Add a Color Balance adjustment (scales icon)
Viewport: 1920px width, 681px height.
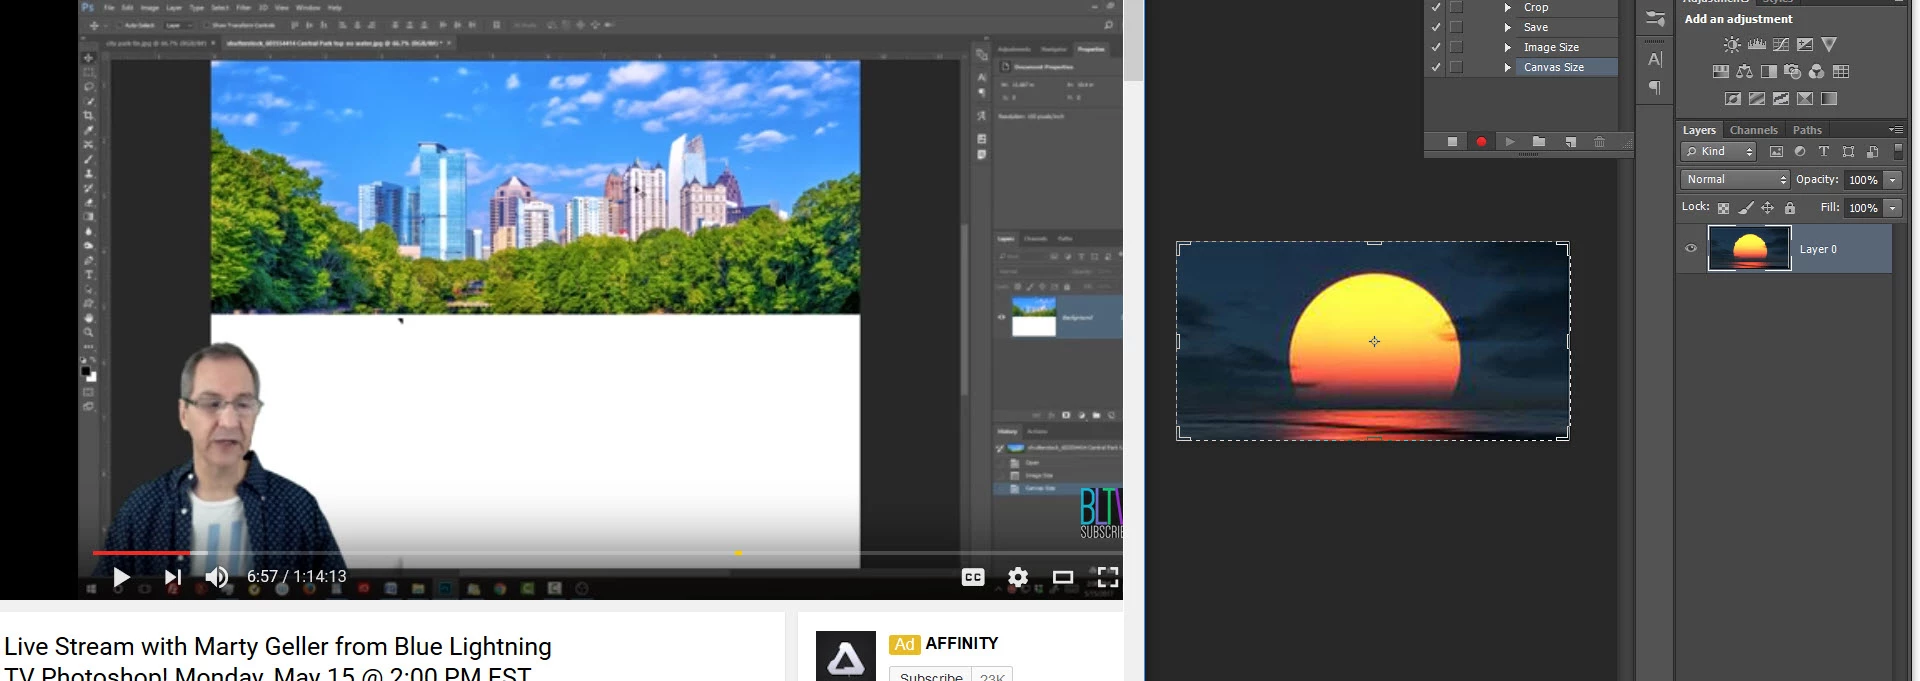point(1745,72)
